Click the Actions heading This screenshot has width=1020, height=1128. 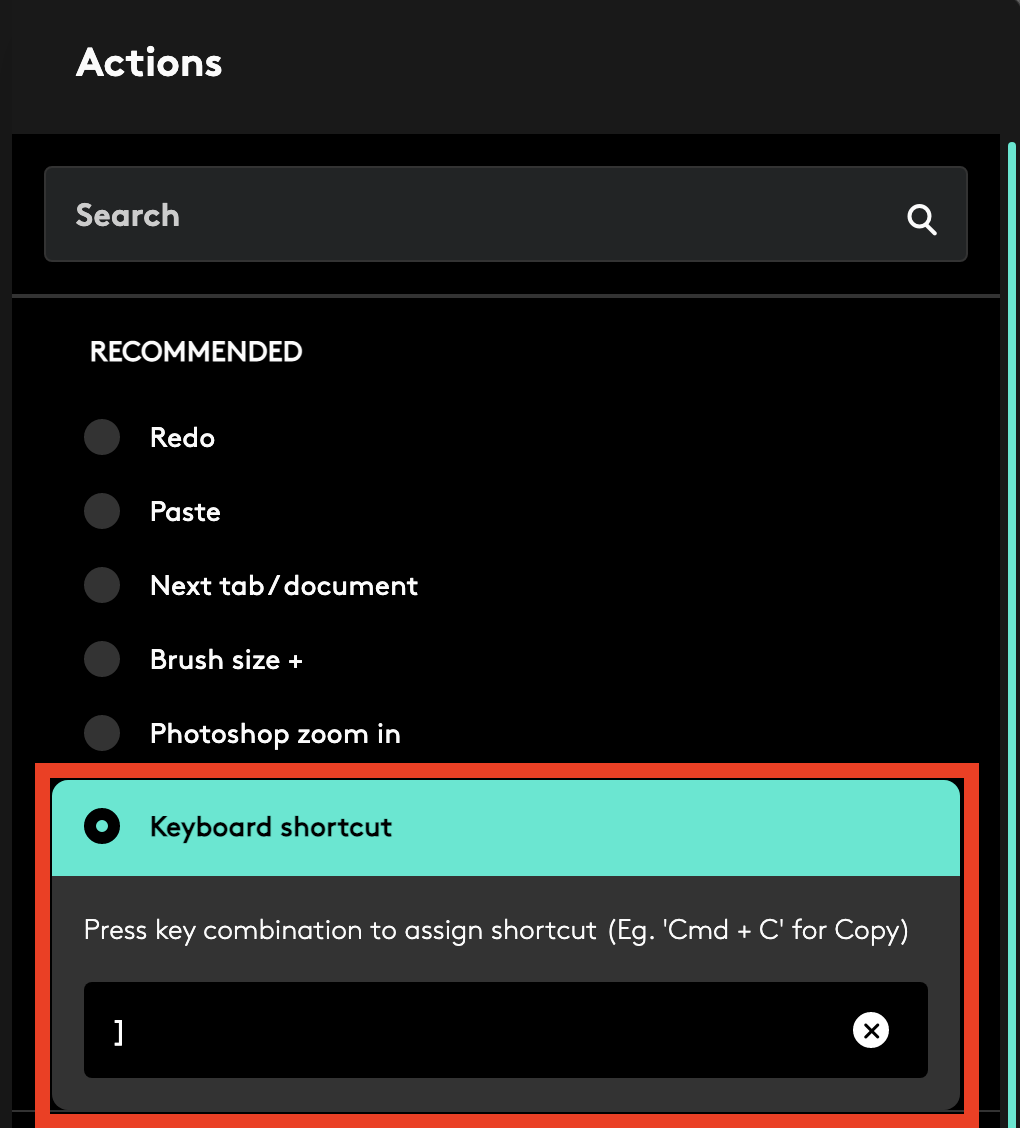[x=148, y=62]
